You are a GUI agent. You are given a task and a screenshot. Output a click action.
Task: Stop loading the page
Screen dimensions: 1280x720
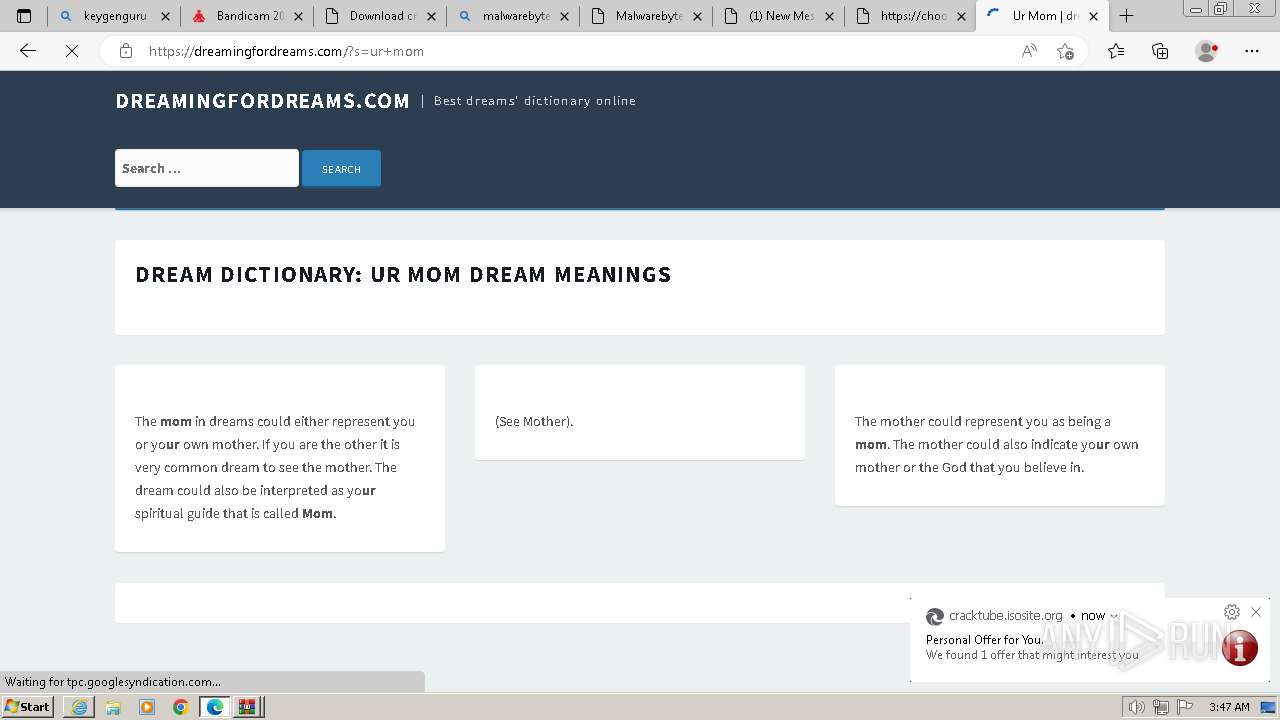pos(72,51)
